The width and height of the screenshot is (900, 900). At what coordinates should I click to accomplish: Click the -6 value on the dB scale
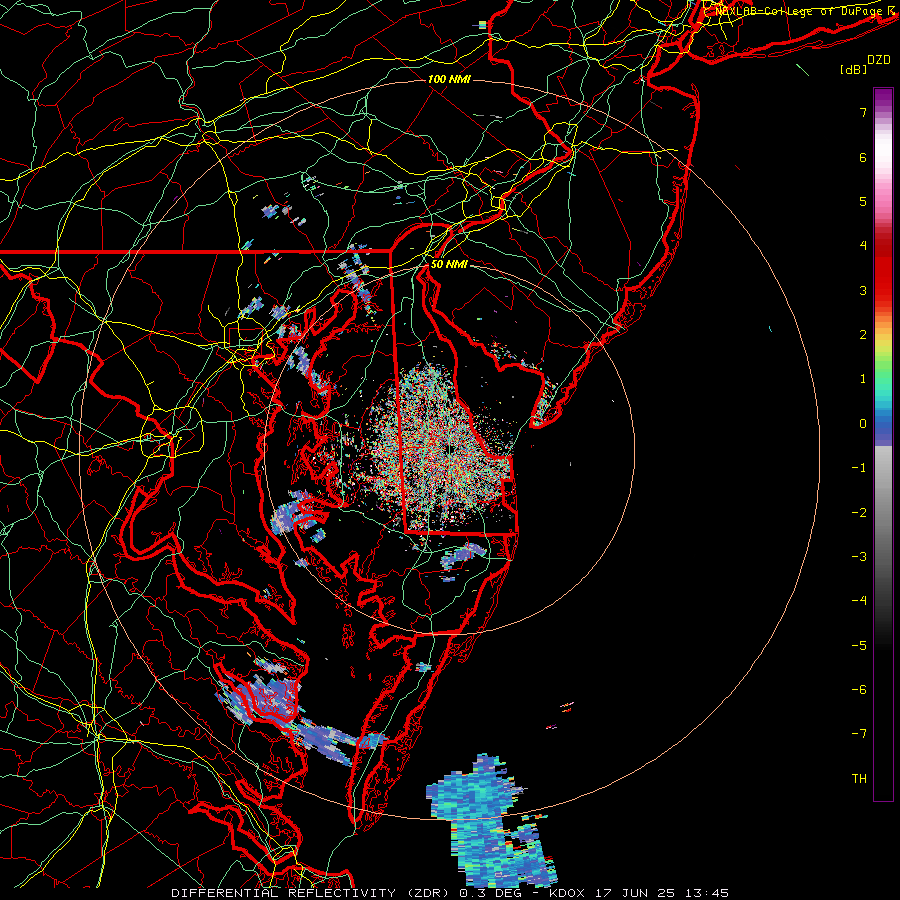(x=859, y=690)
